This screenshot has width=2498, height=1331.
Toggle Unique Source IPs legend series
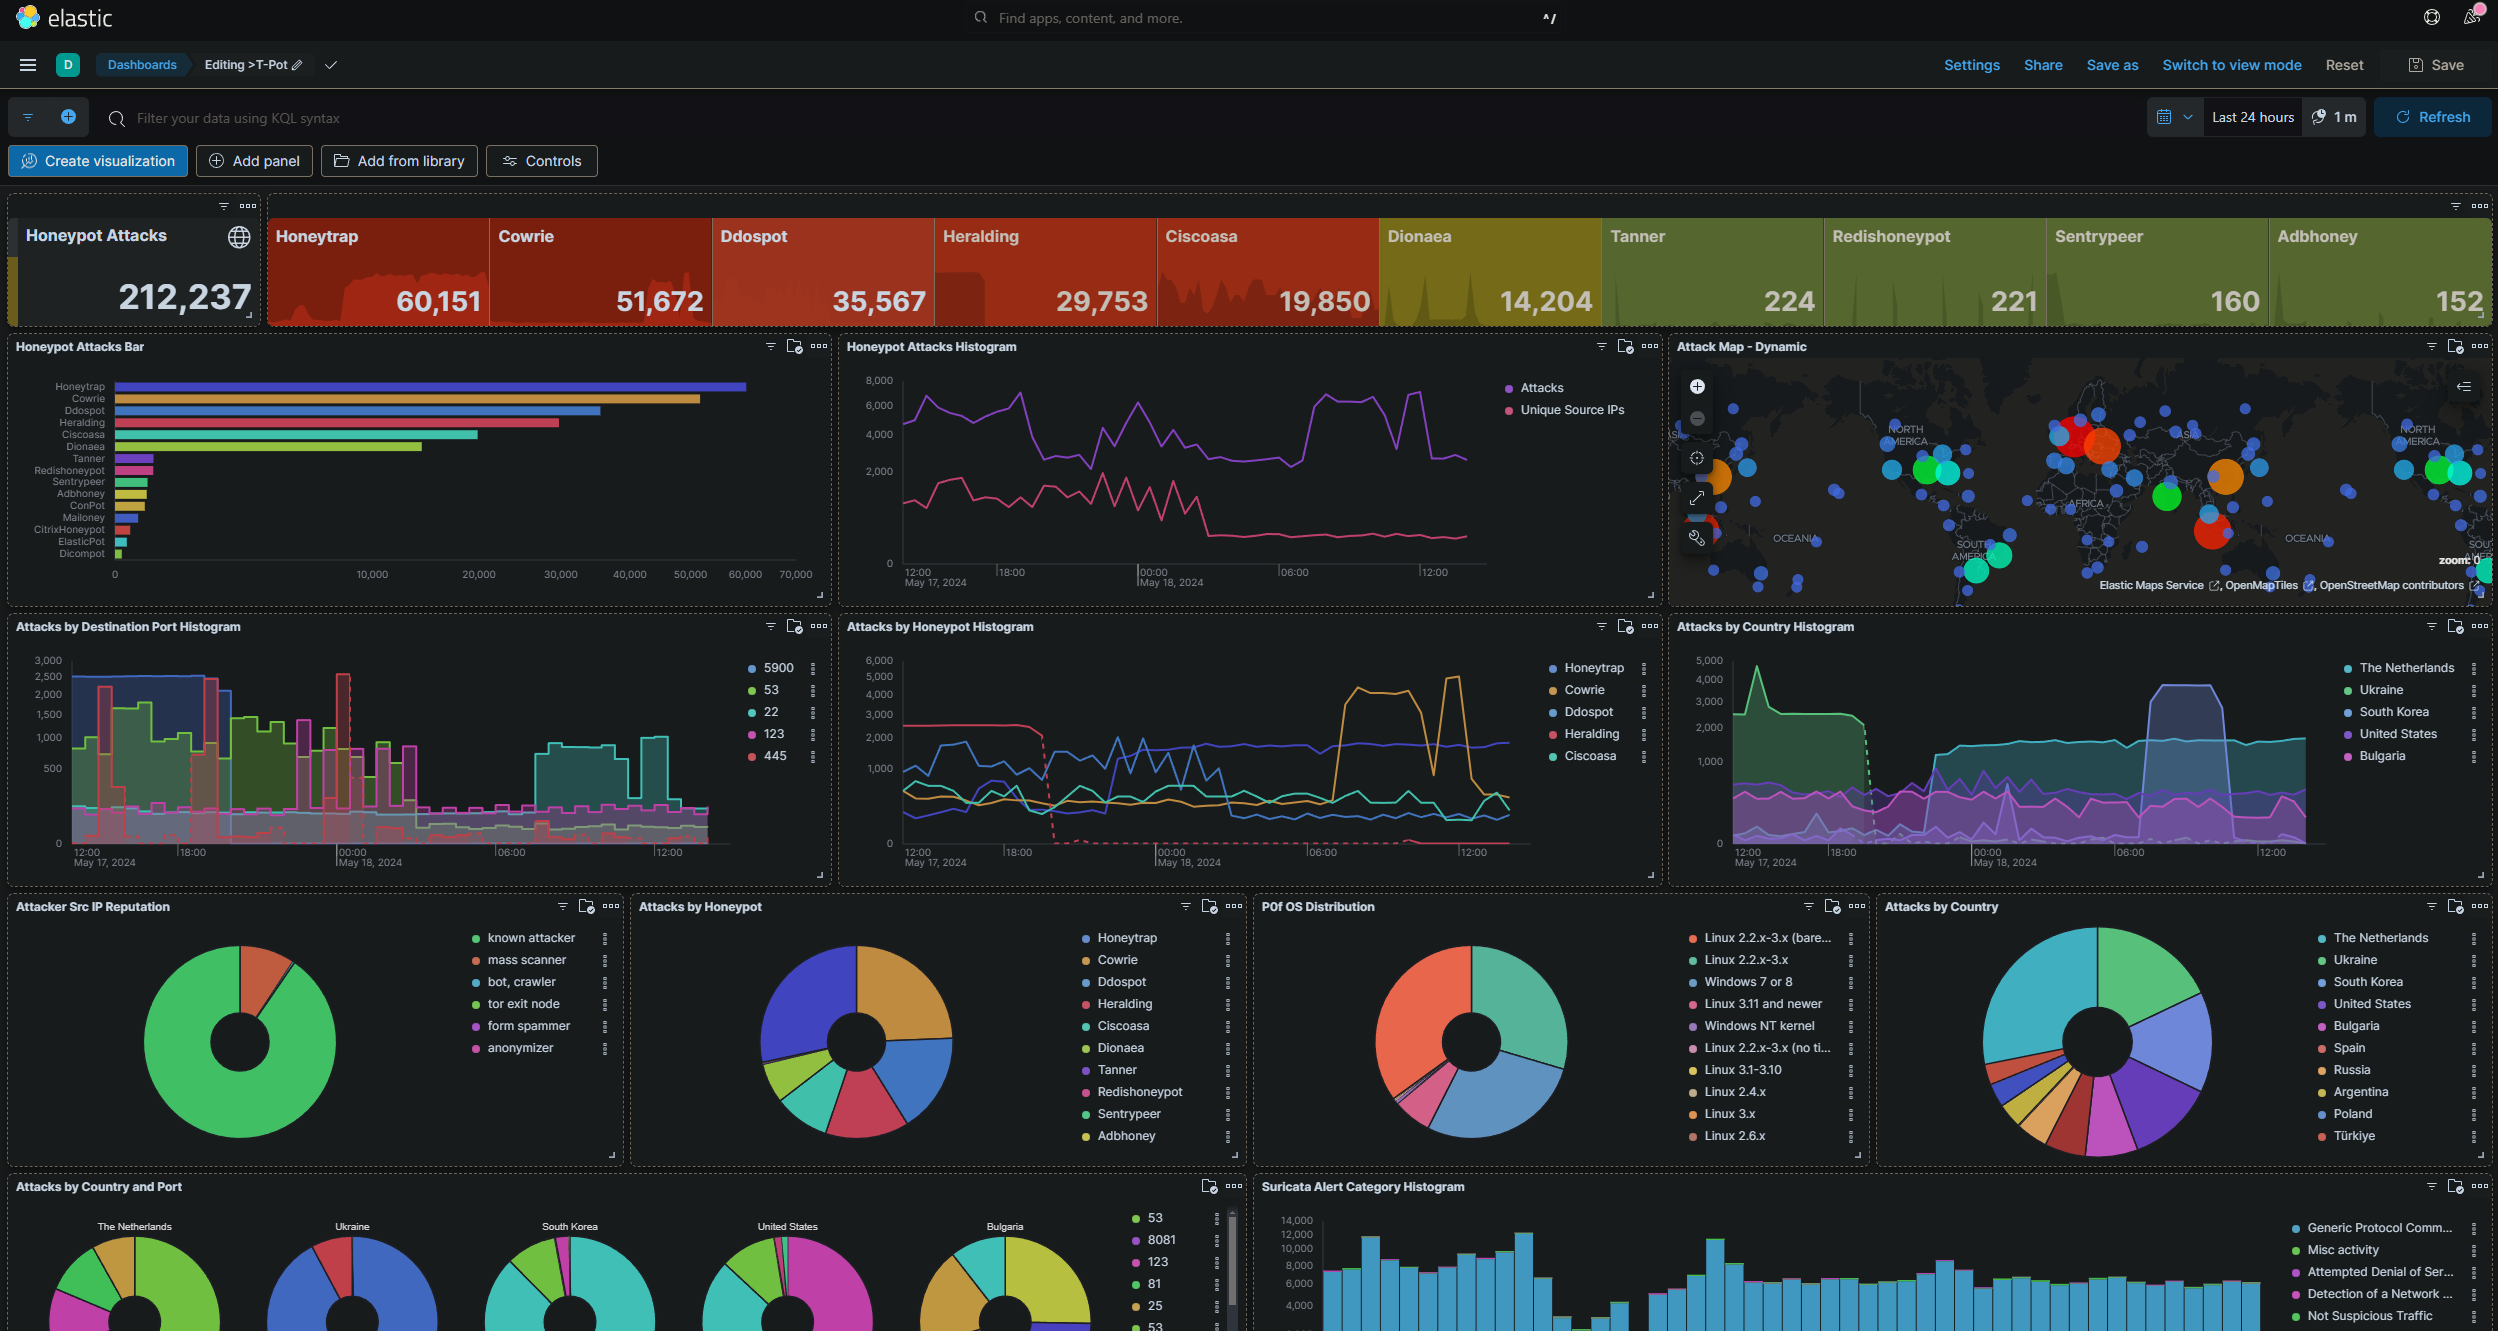pyautogui.click(x=1572, y=410)
